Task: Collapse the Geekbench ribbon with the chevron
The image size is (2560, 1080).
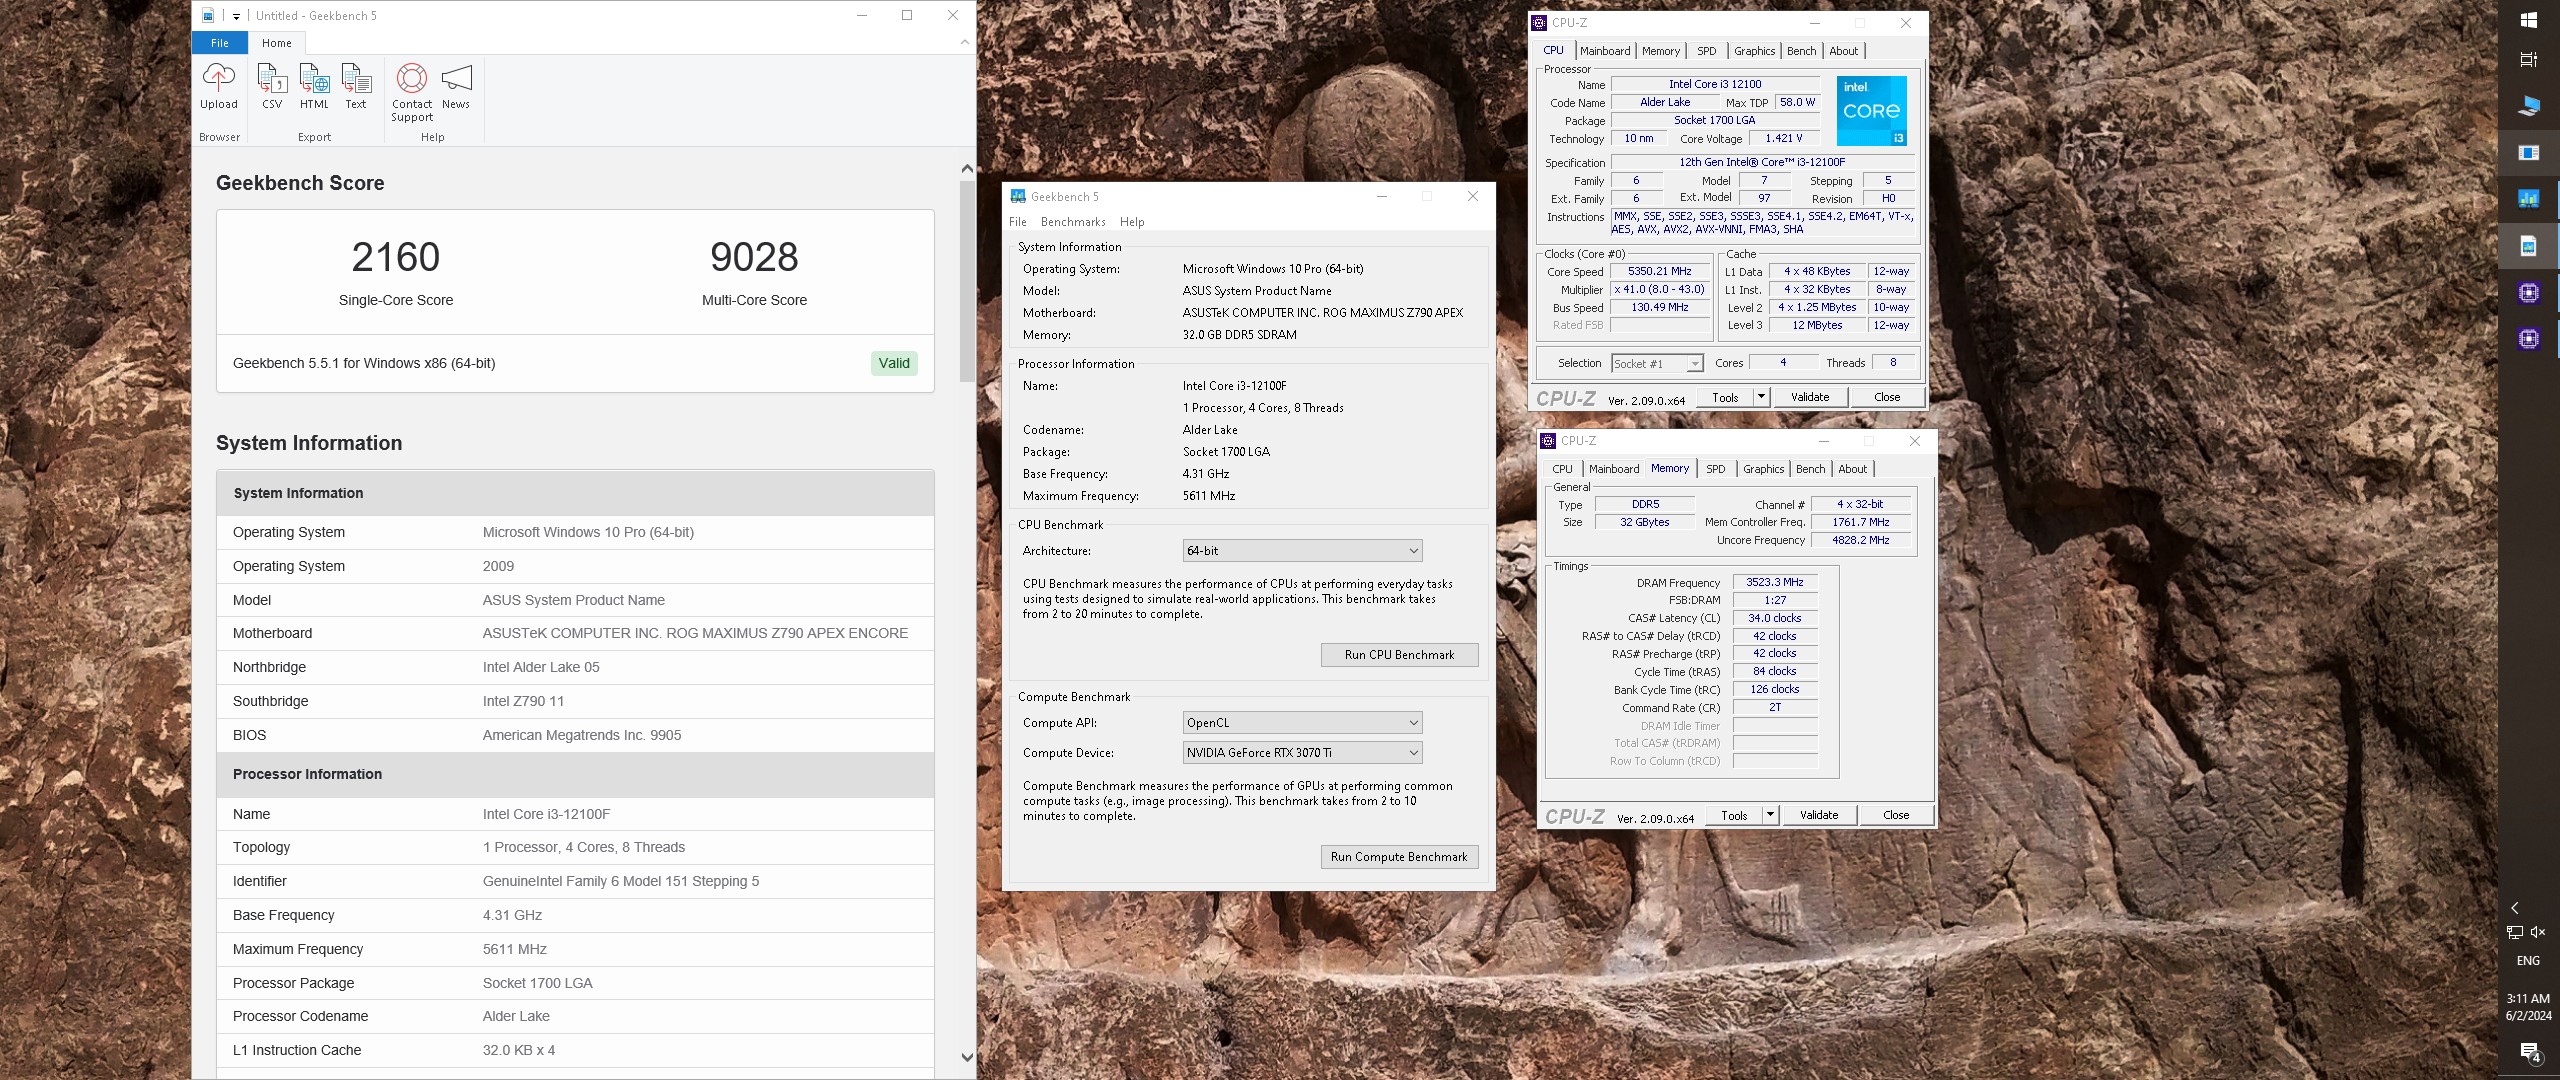Action: 964,42
